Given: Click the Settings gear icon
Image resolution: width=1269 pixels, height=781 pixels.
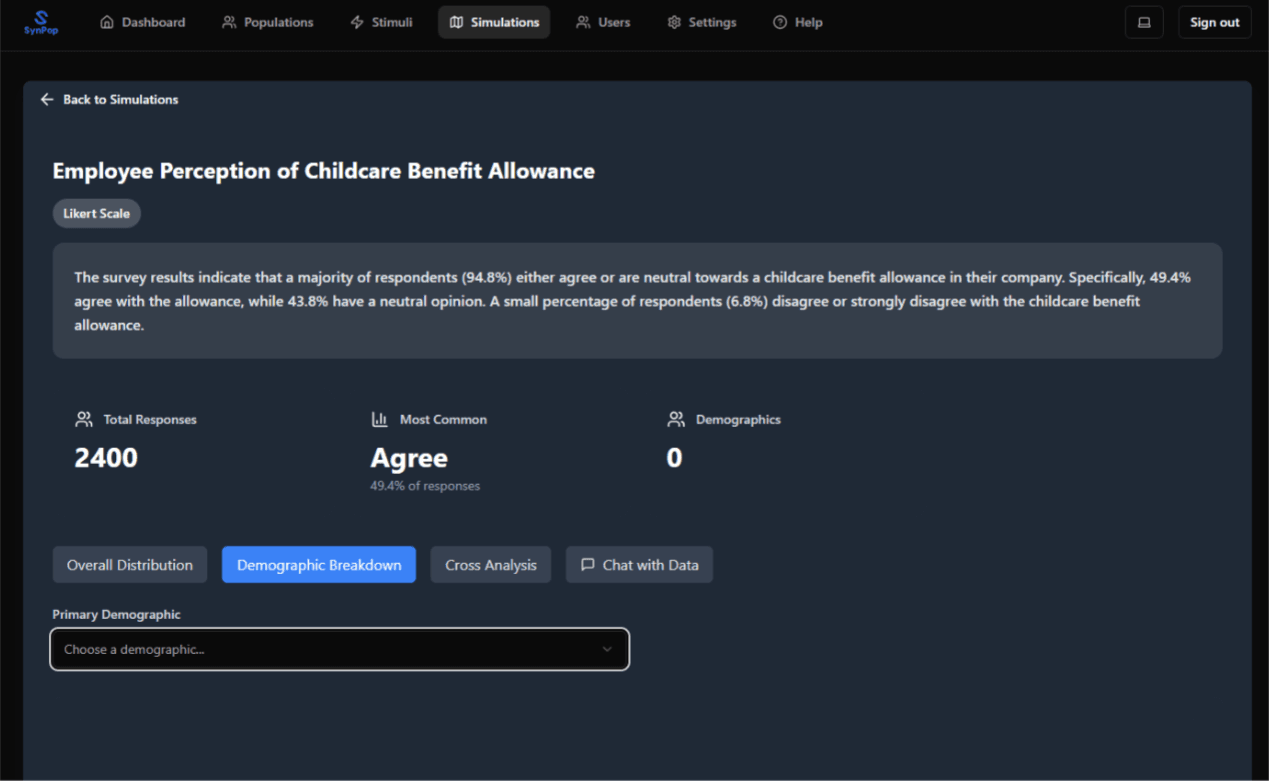Looking at the screenshot, I should pyautogui.click(x=674, y=22).
